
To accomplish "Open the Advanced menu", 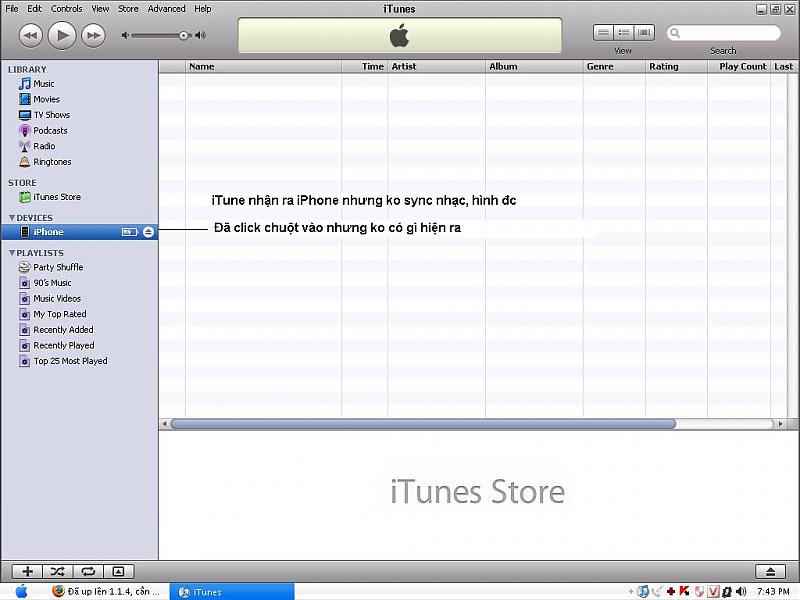I will click(x=166, y=9).
